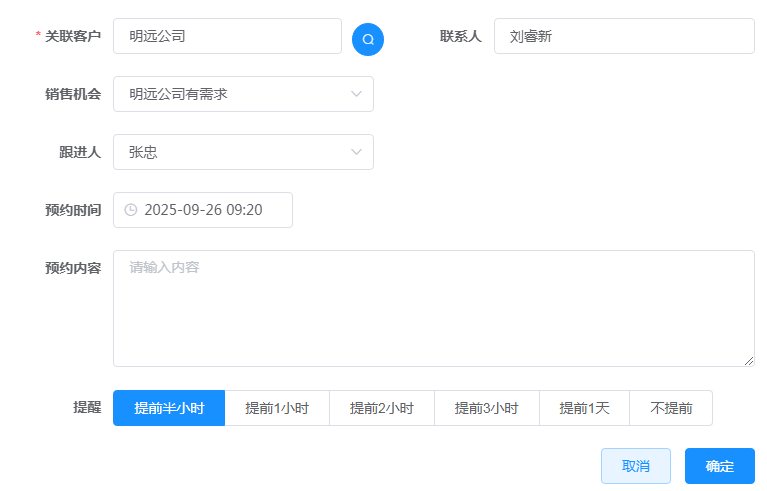
Task: Choose the 提前2小时 reminder option
Action: click(x=381, y=408)
